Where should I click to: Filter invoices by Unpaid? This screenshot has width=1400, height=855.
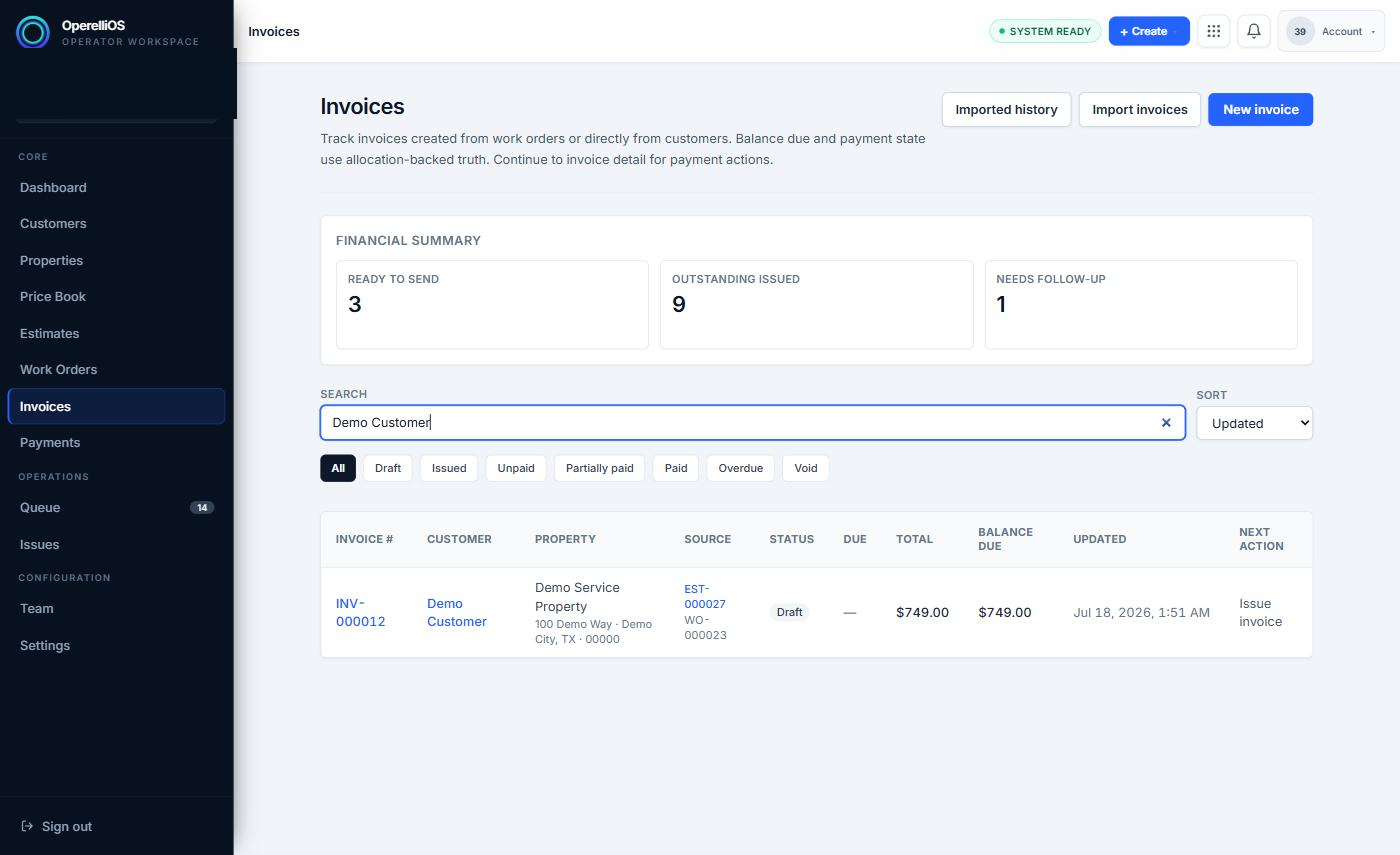[516, 468]
